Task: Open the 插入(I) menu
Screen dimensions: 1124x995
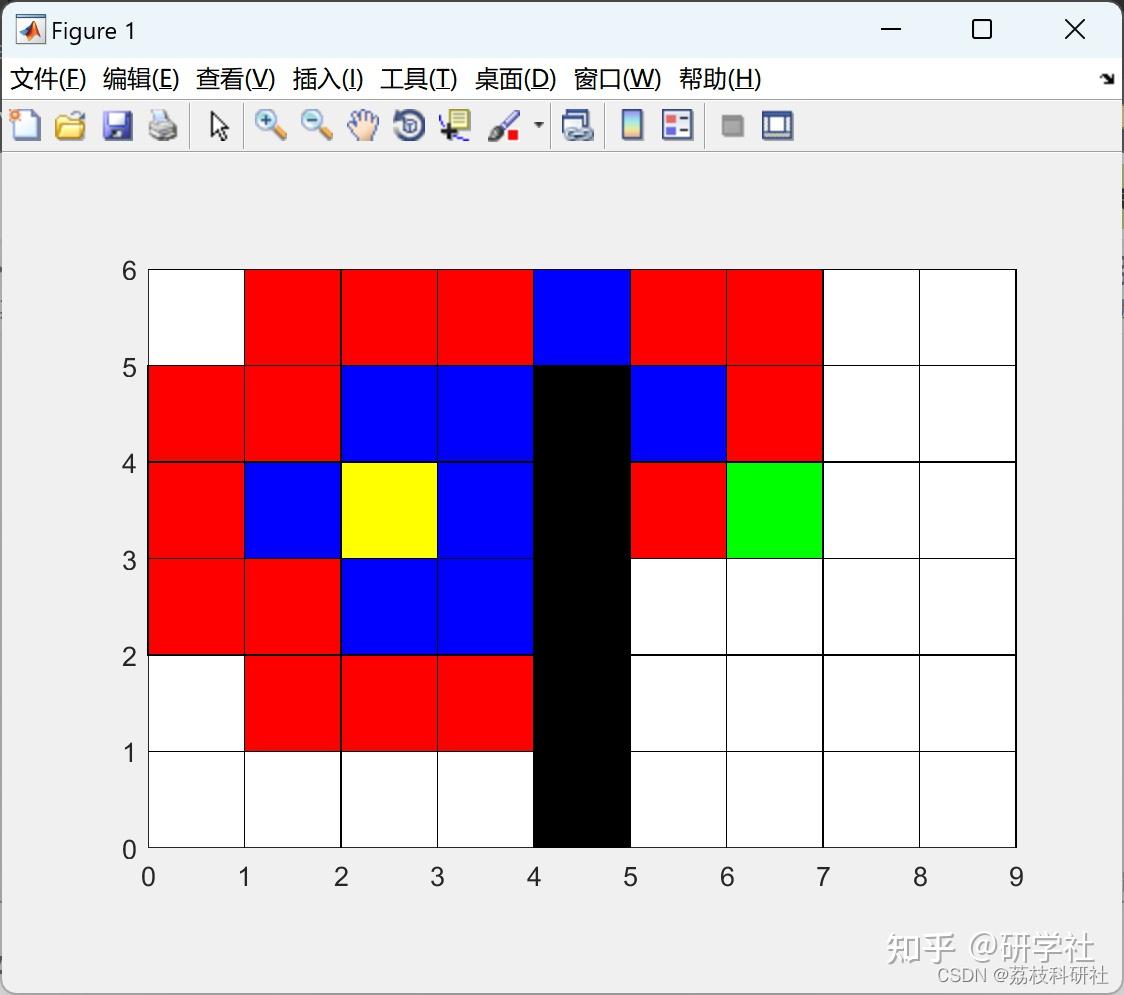Action: coord(328,79)
